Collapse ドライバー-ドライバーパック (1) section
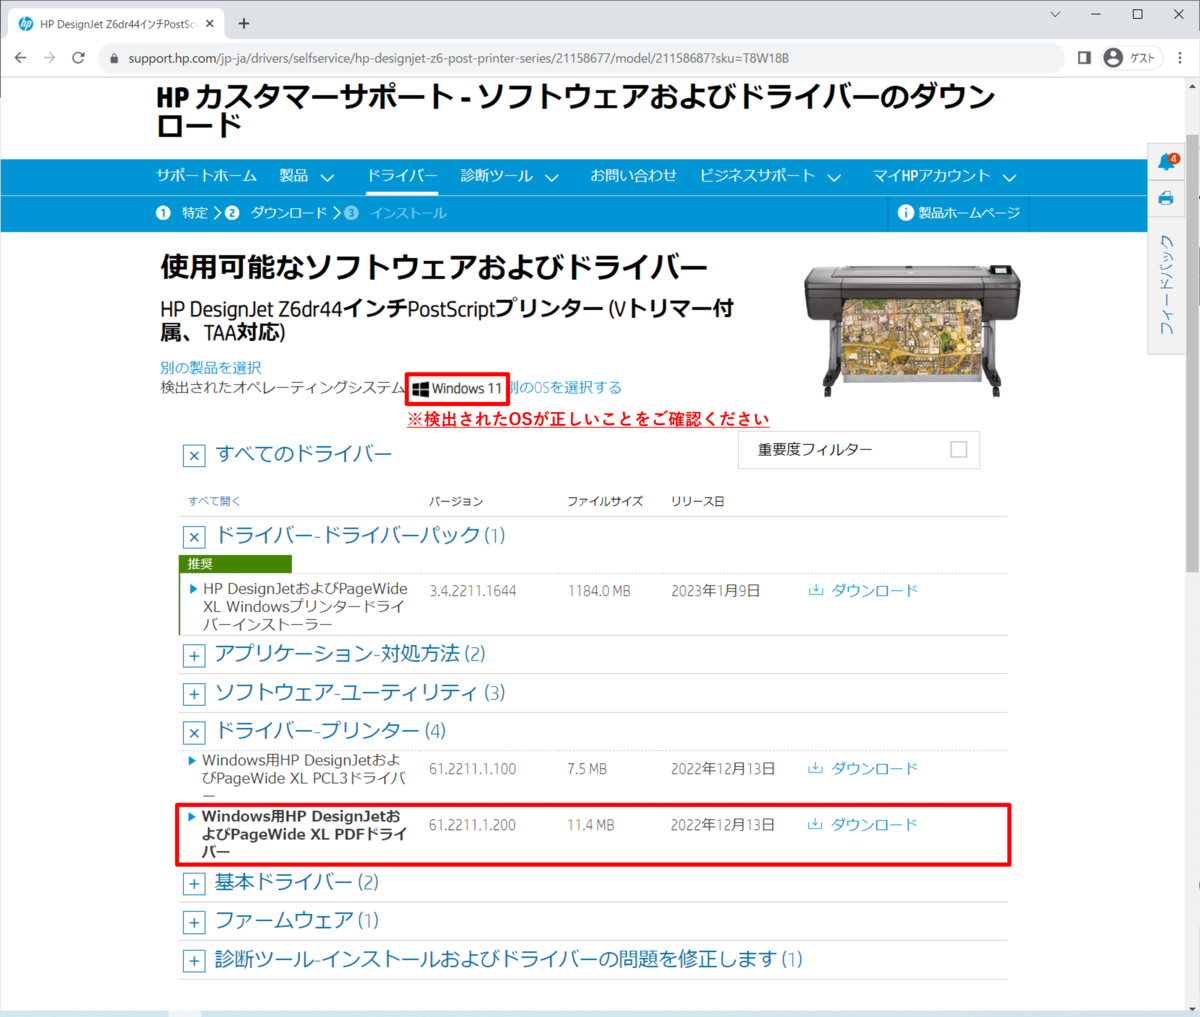 point(194,537)
